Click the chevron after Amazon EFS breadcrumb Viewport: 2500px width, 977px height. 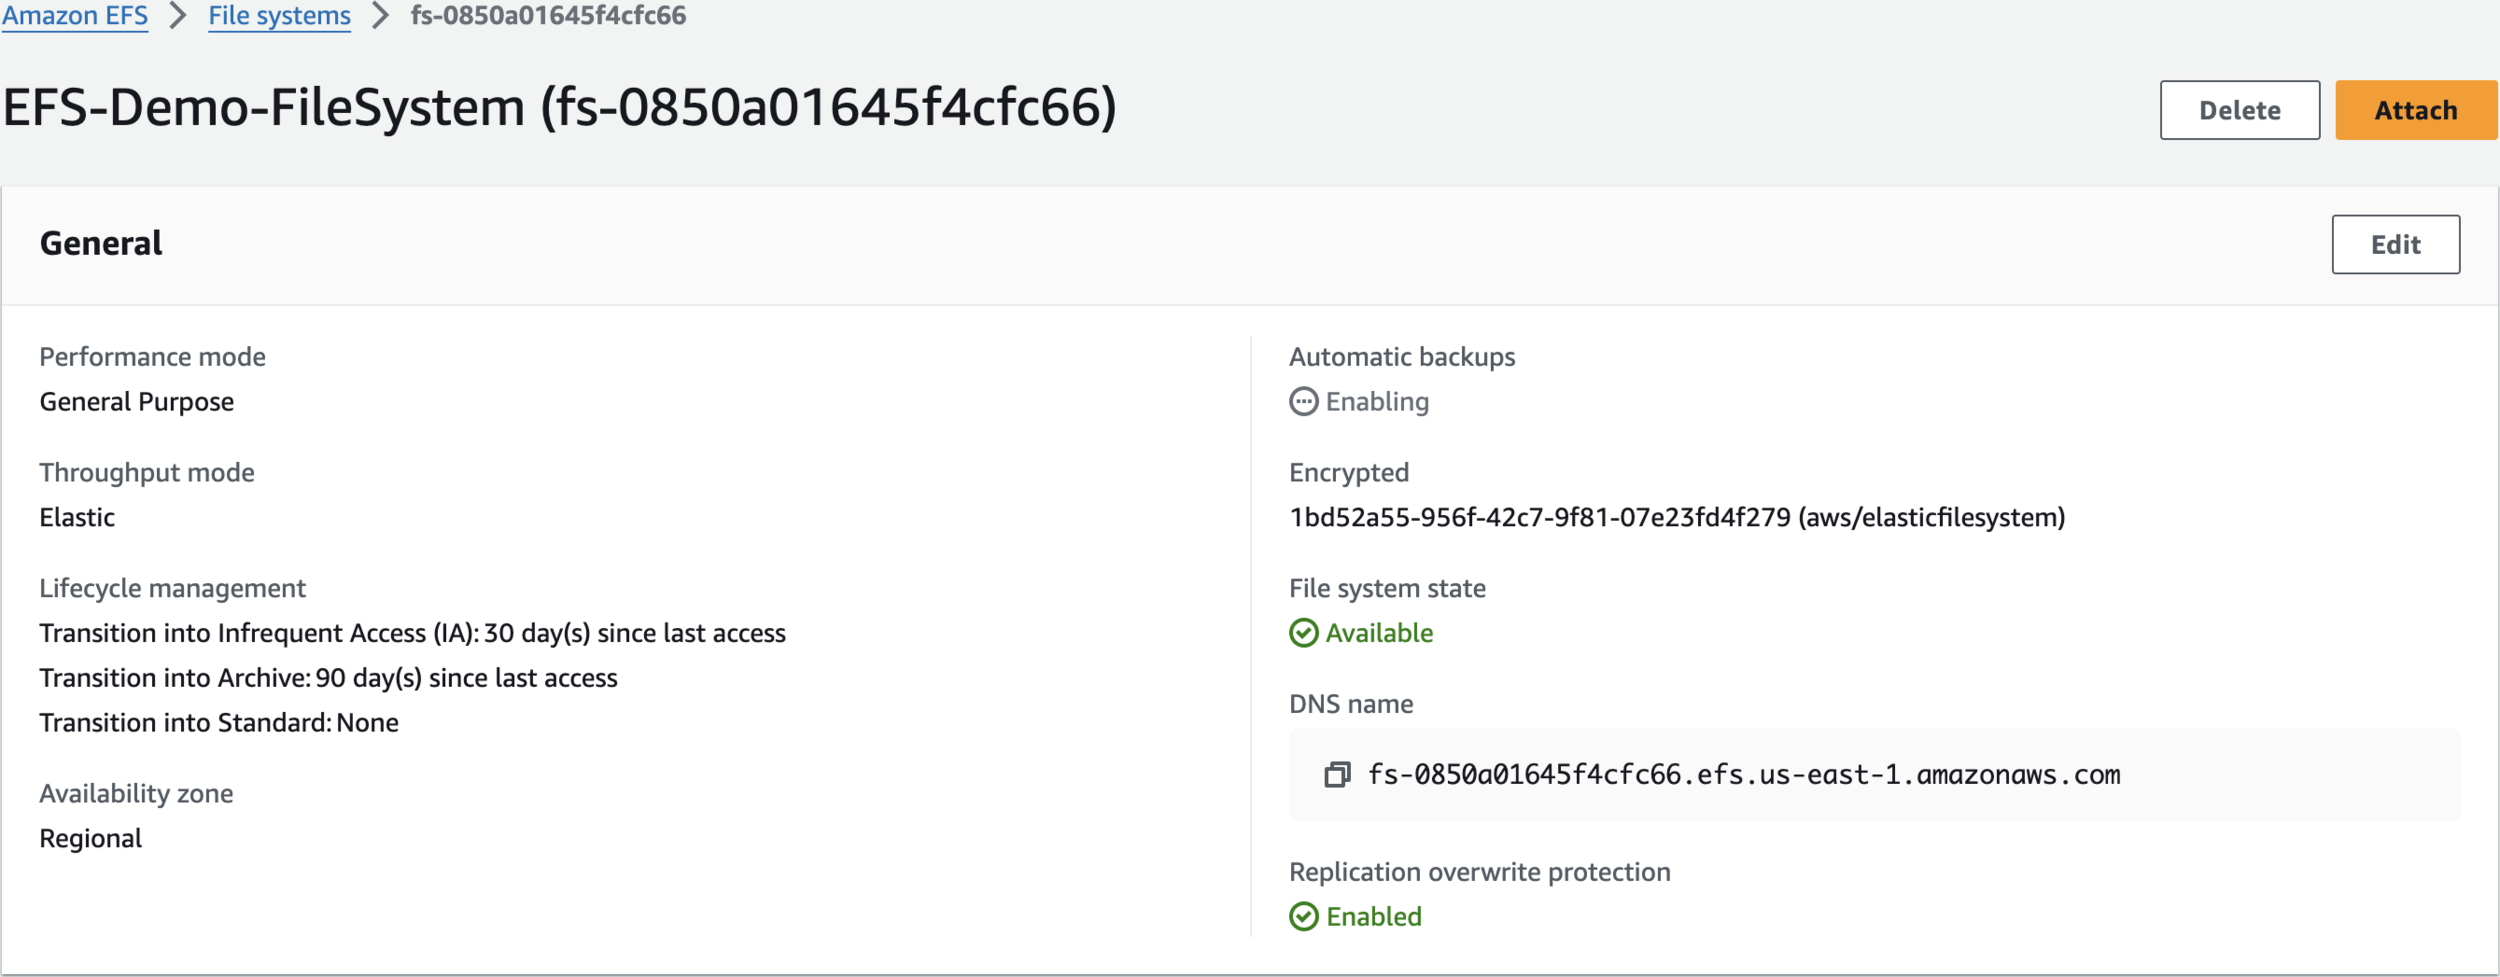178,16
